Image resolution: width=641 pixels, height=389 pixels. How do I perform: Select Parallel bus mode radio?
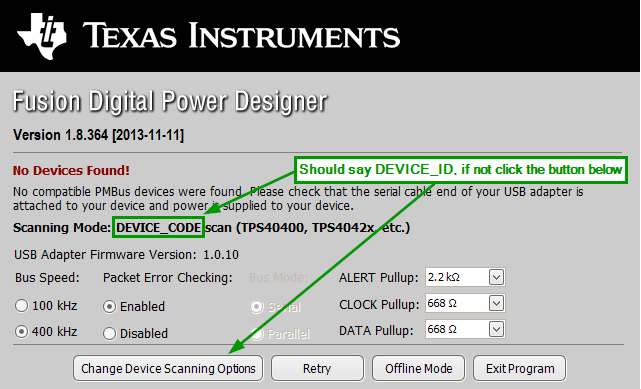tap(256, 334)
